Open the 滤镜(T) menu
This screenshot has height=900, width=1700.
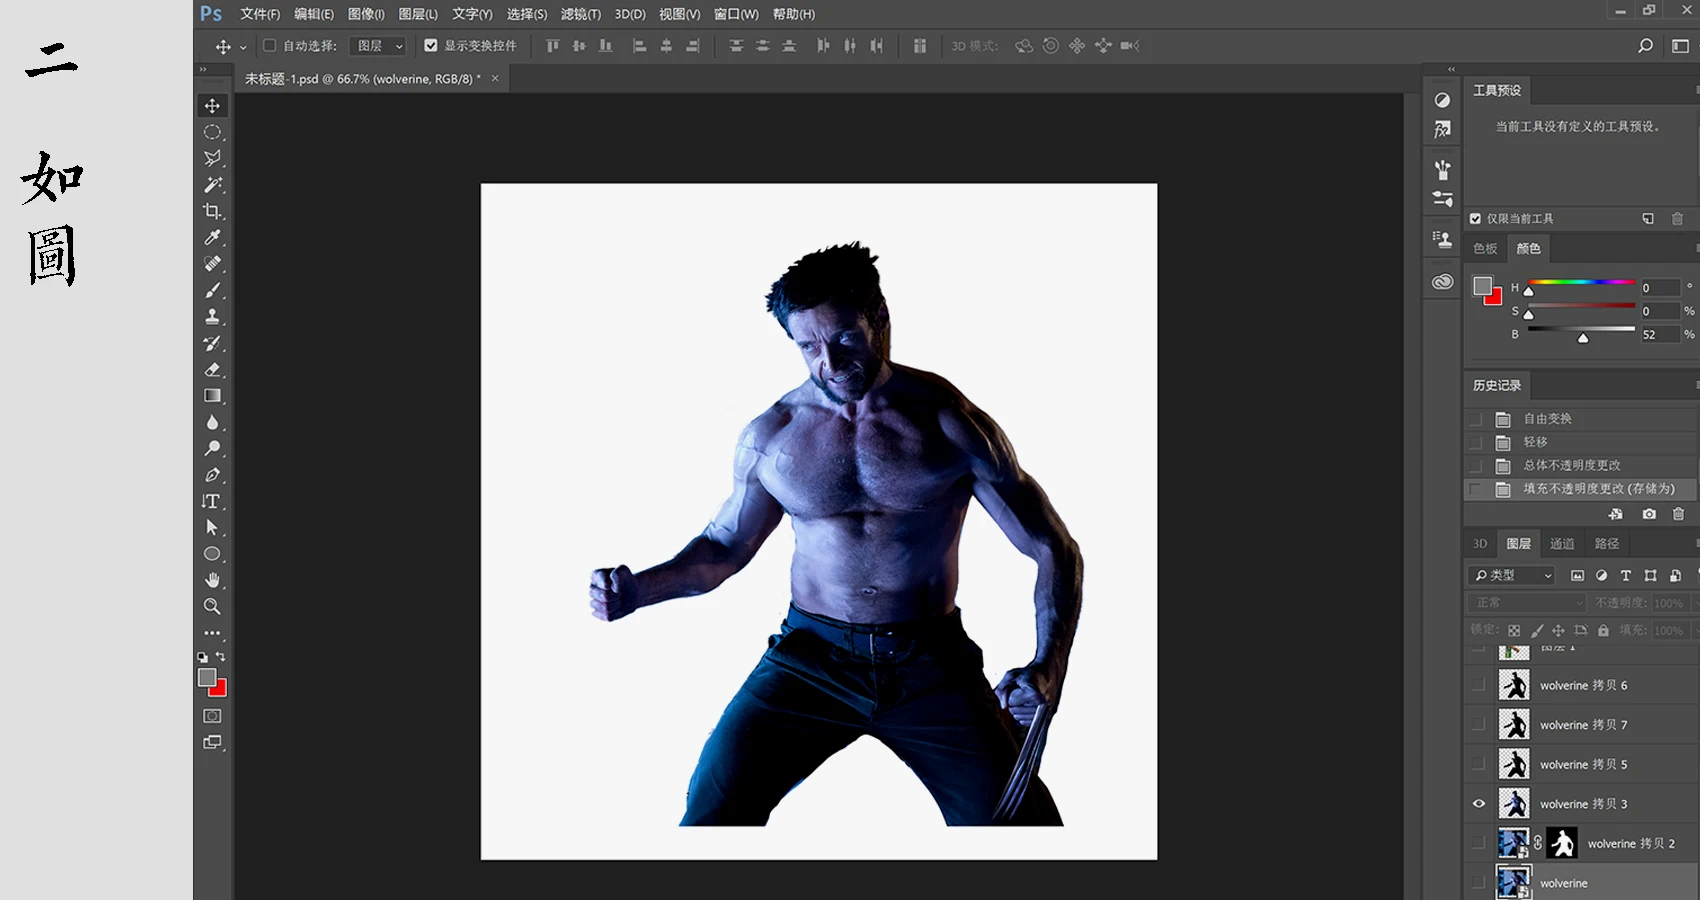click(581, 14)
